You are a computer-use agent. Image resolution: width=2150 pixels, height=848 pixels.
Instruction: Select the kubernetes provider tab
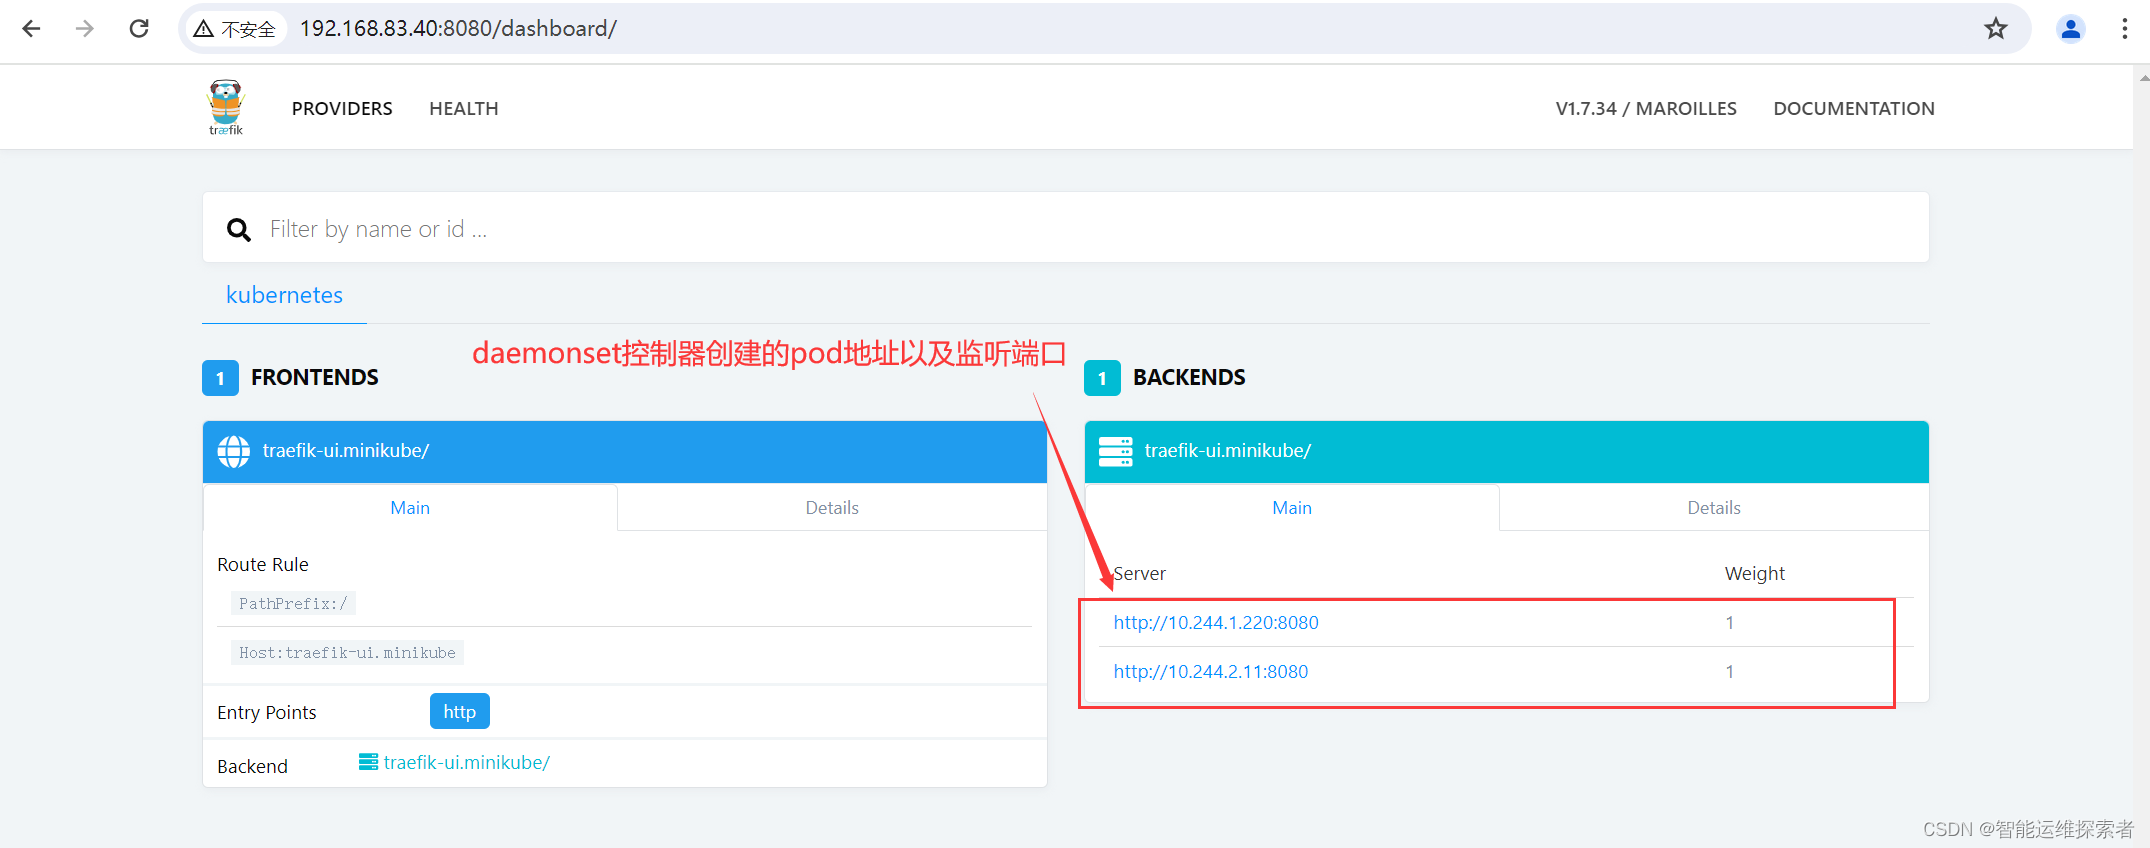click(284, 295)
